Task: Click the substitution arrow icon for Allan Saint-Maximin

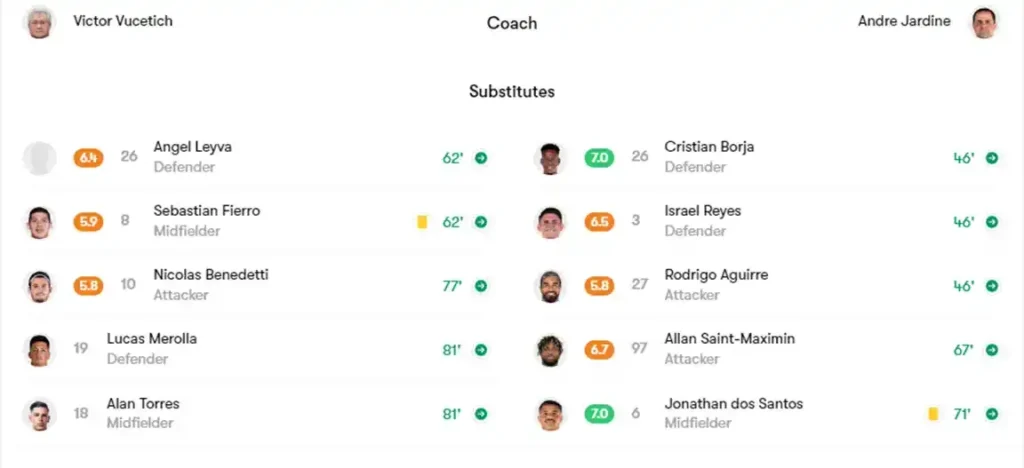Action: [992, 350]
